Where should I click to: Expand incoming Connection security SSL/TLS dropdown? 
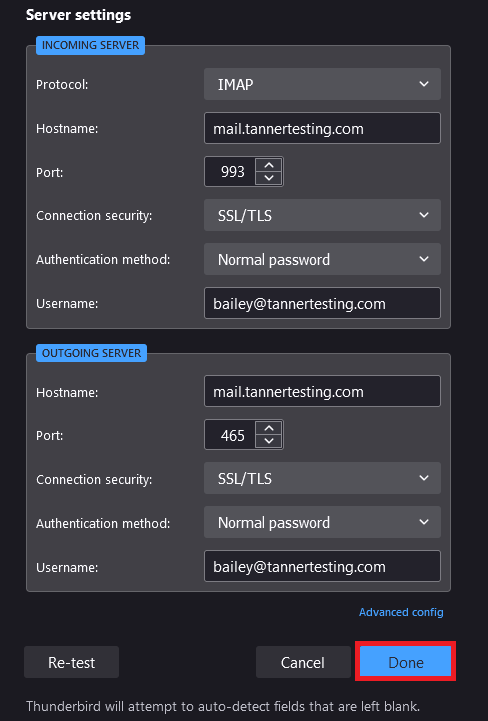[322, 215]
